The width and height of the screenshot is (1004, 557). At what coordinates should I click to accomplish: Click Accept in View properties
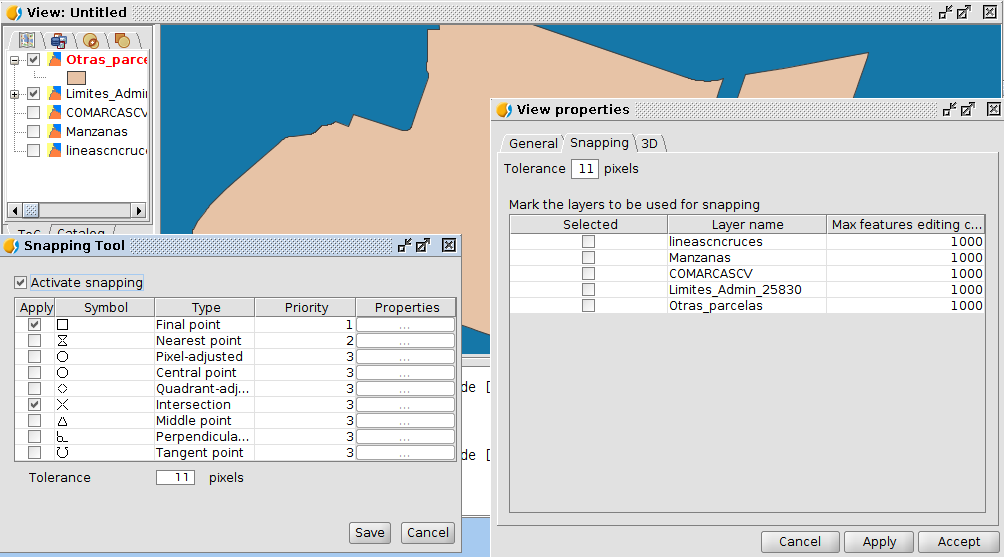point(959,542)
